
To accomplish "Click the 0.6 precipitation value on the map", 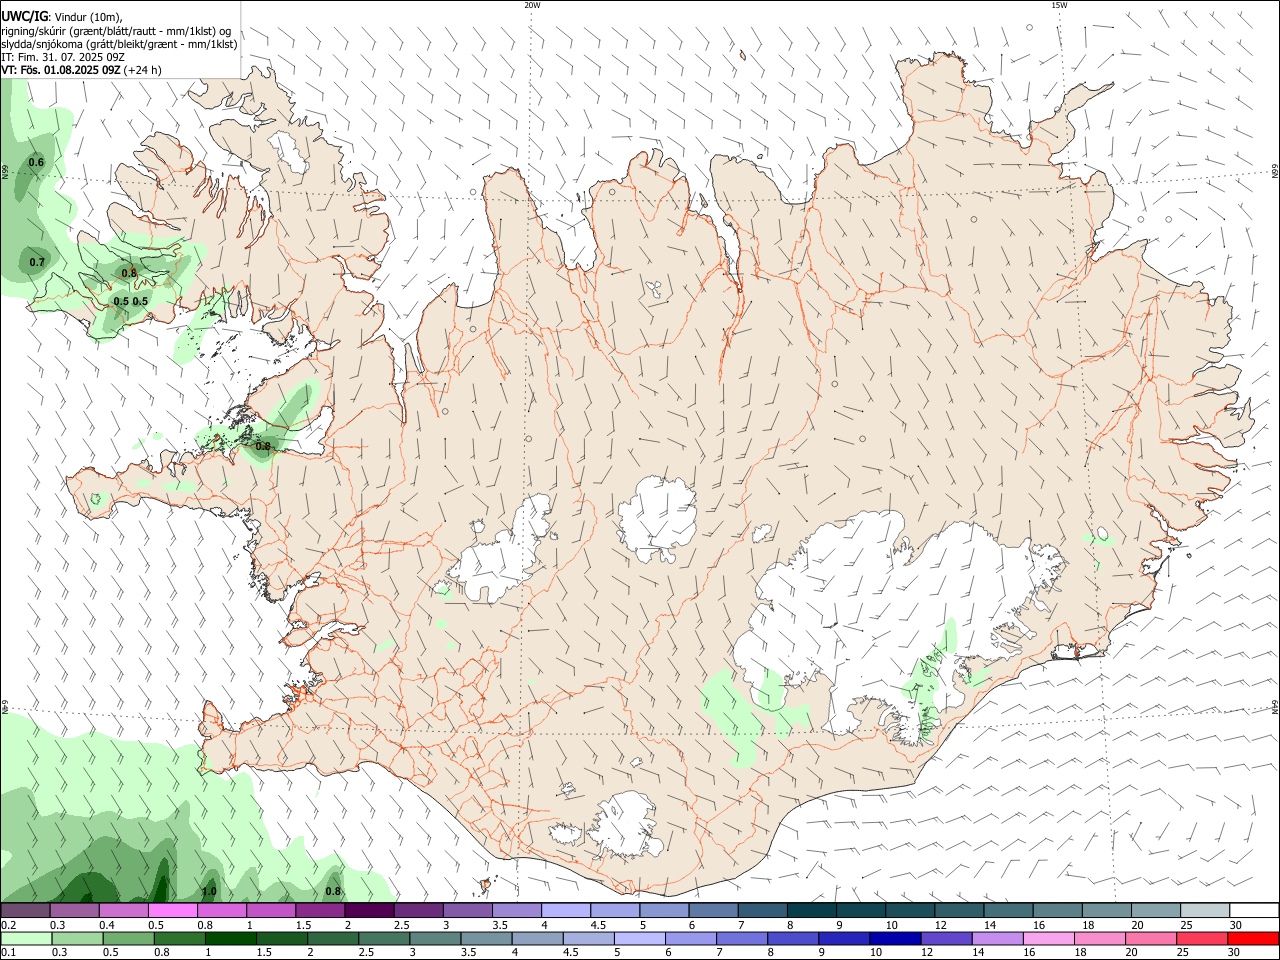I will tap(36, 162).
